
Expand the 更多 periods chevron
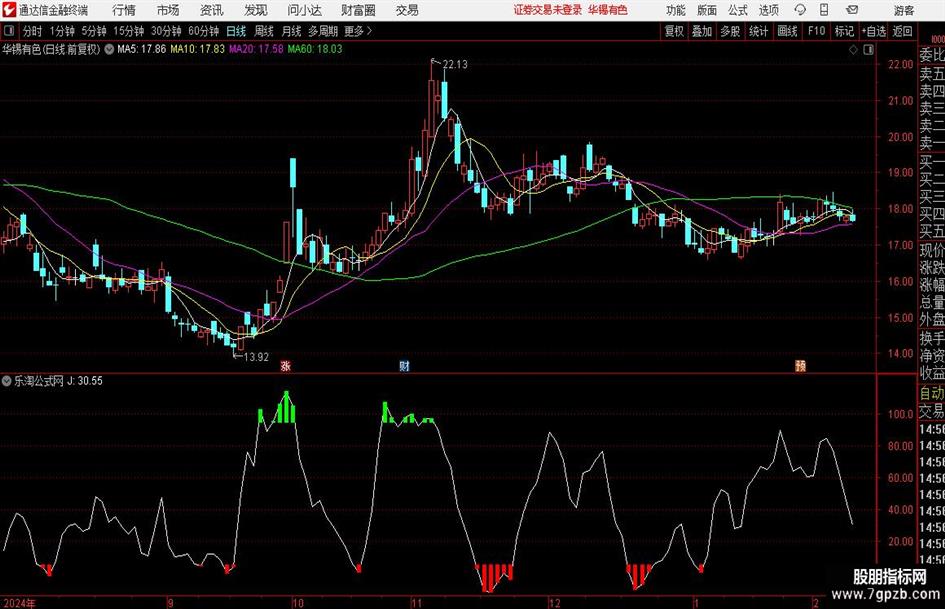[x=359, y=31]
